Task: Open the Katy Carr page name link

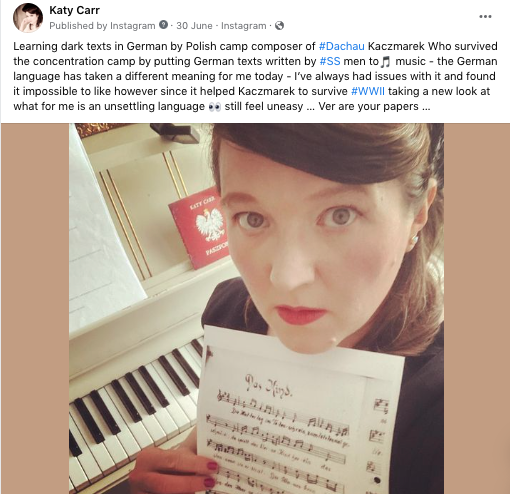Action: tap(74, 10)
